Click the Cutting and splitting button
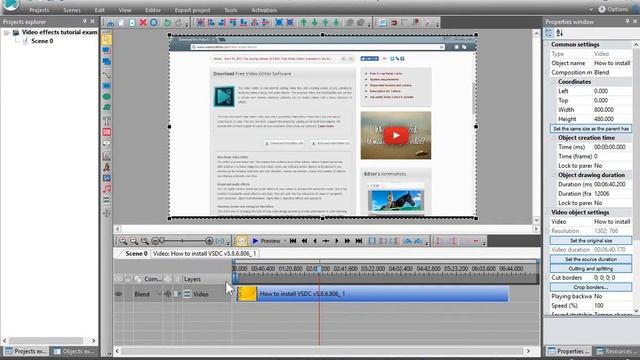 pos(591,269)
